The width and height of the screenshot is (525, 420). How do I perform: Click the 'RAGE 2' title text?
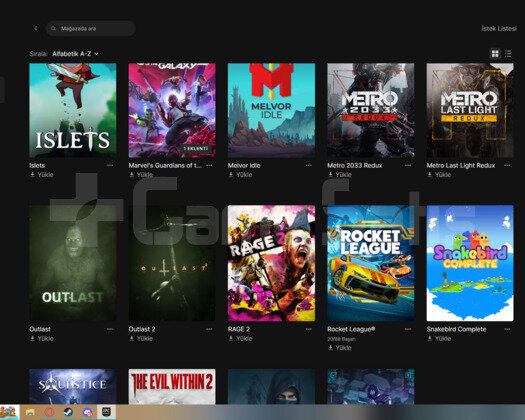coord(239,329)
